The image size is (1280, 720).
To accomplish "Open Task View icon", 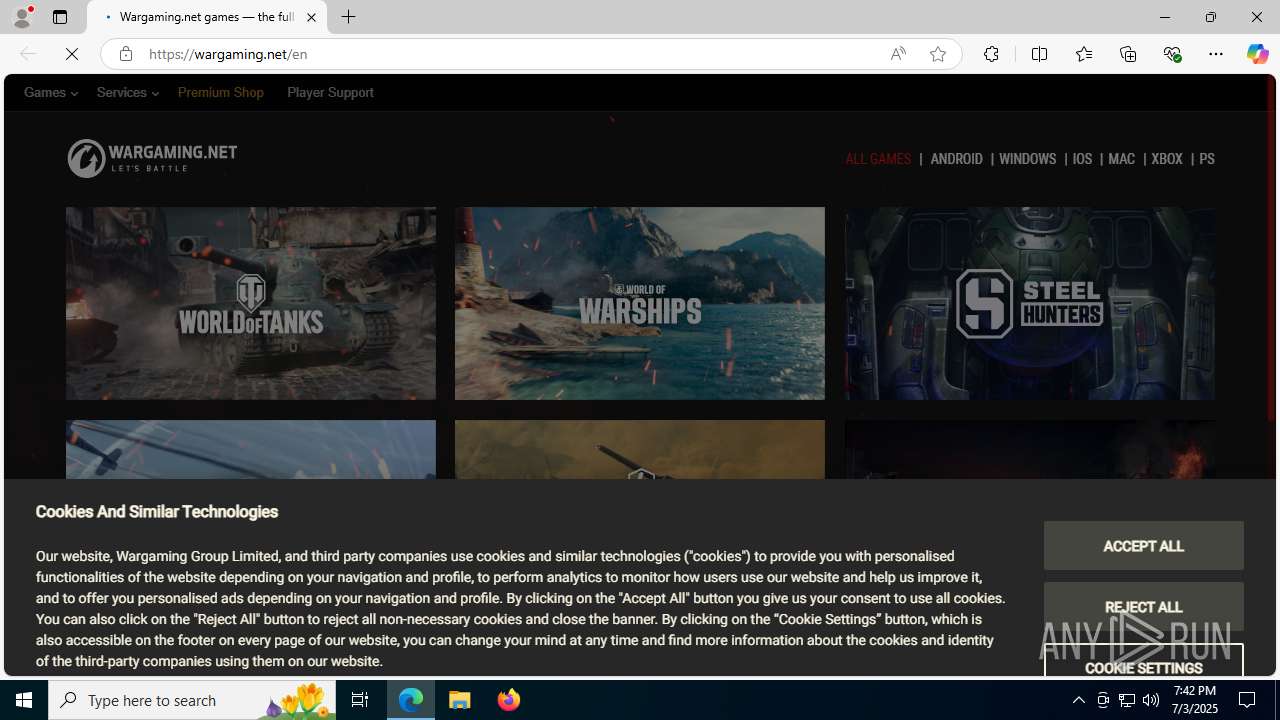I will click(360, 700).
